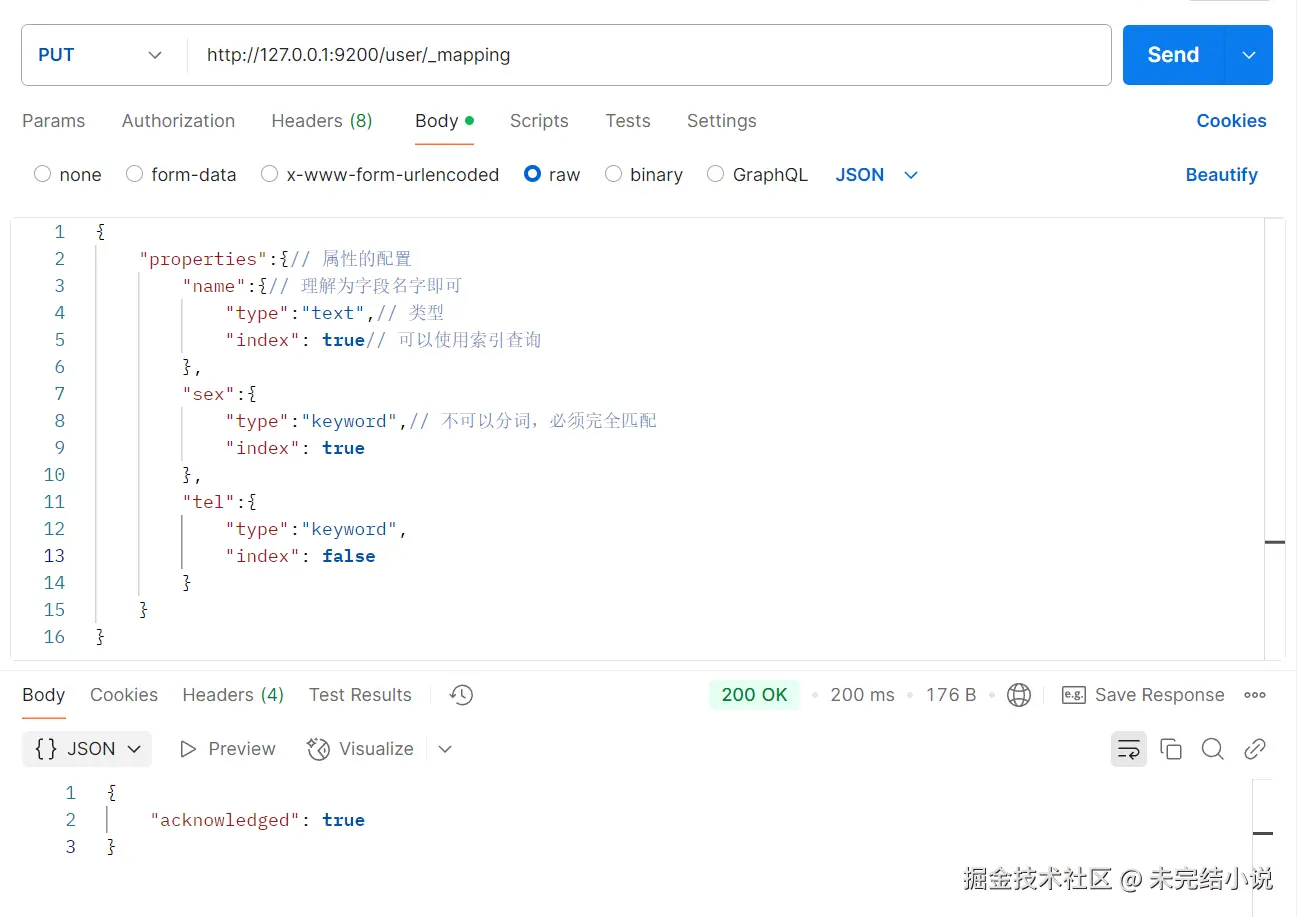Screen dimensions: 1298x917
Task: Click the response link icon
Action: 1255,749
